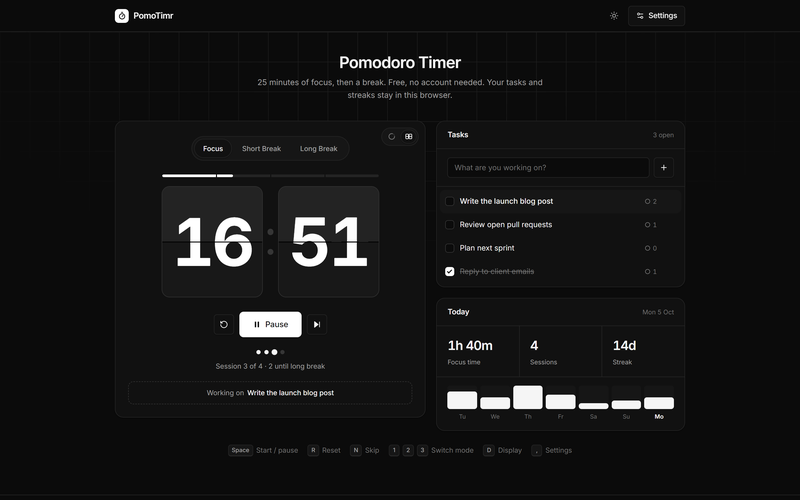Click pomodoro count on 'Write the launch blog post'
800x500 pixels.
tap(651, 202)
